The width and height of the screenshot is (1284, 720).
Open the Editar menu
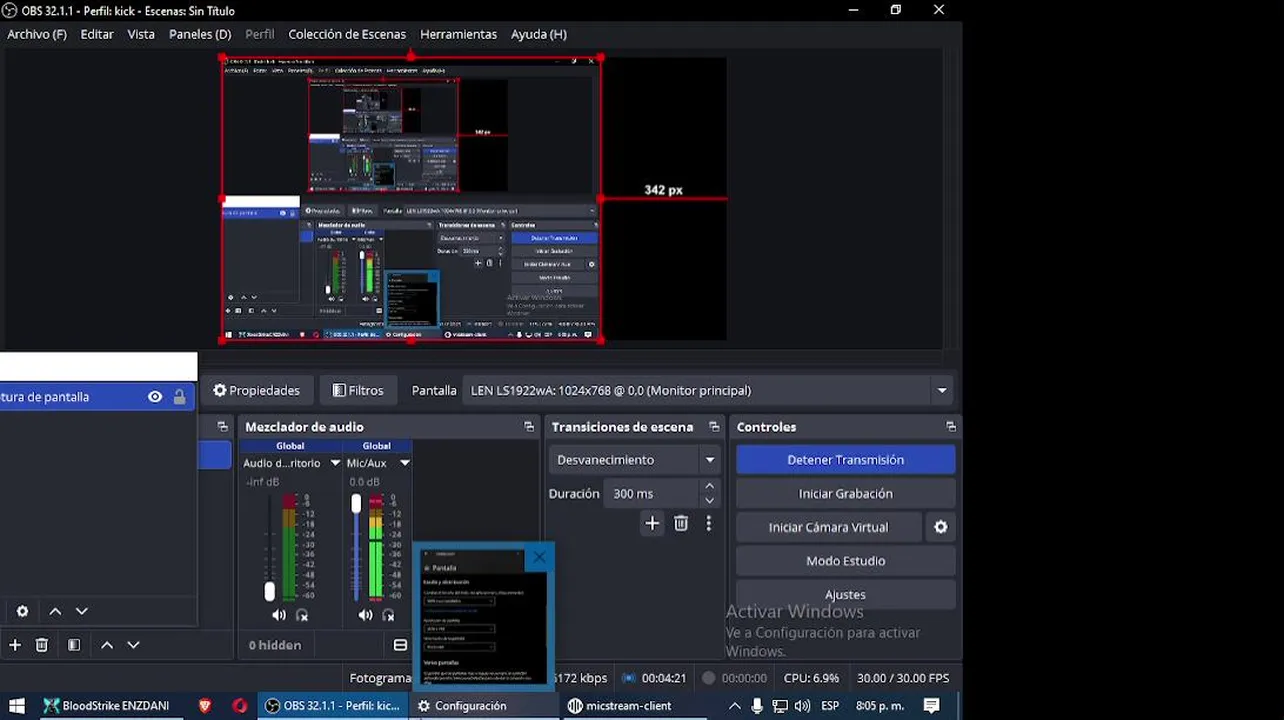[97, 34]
